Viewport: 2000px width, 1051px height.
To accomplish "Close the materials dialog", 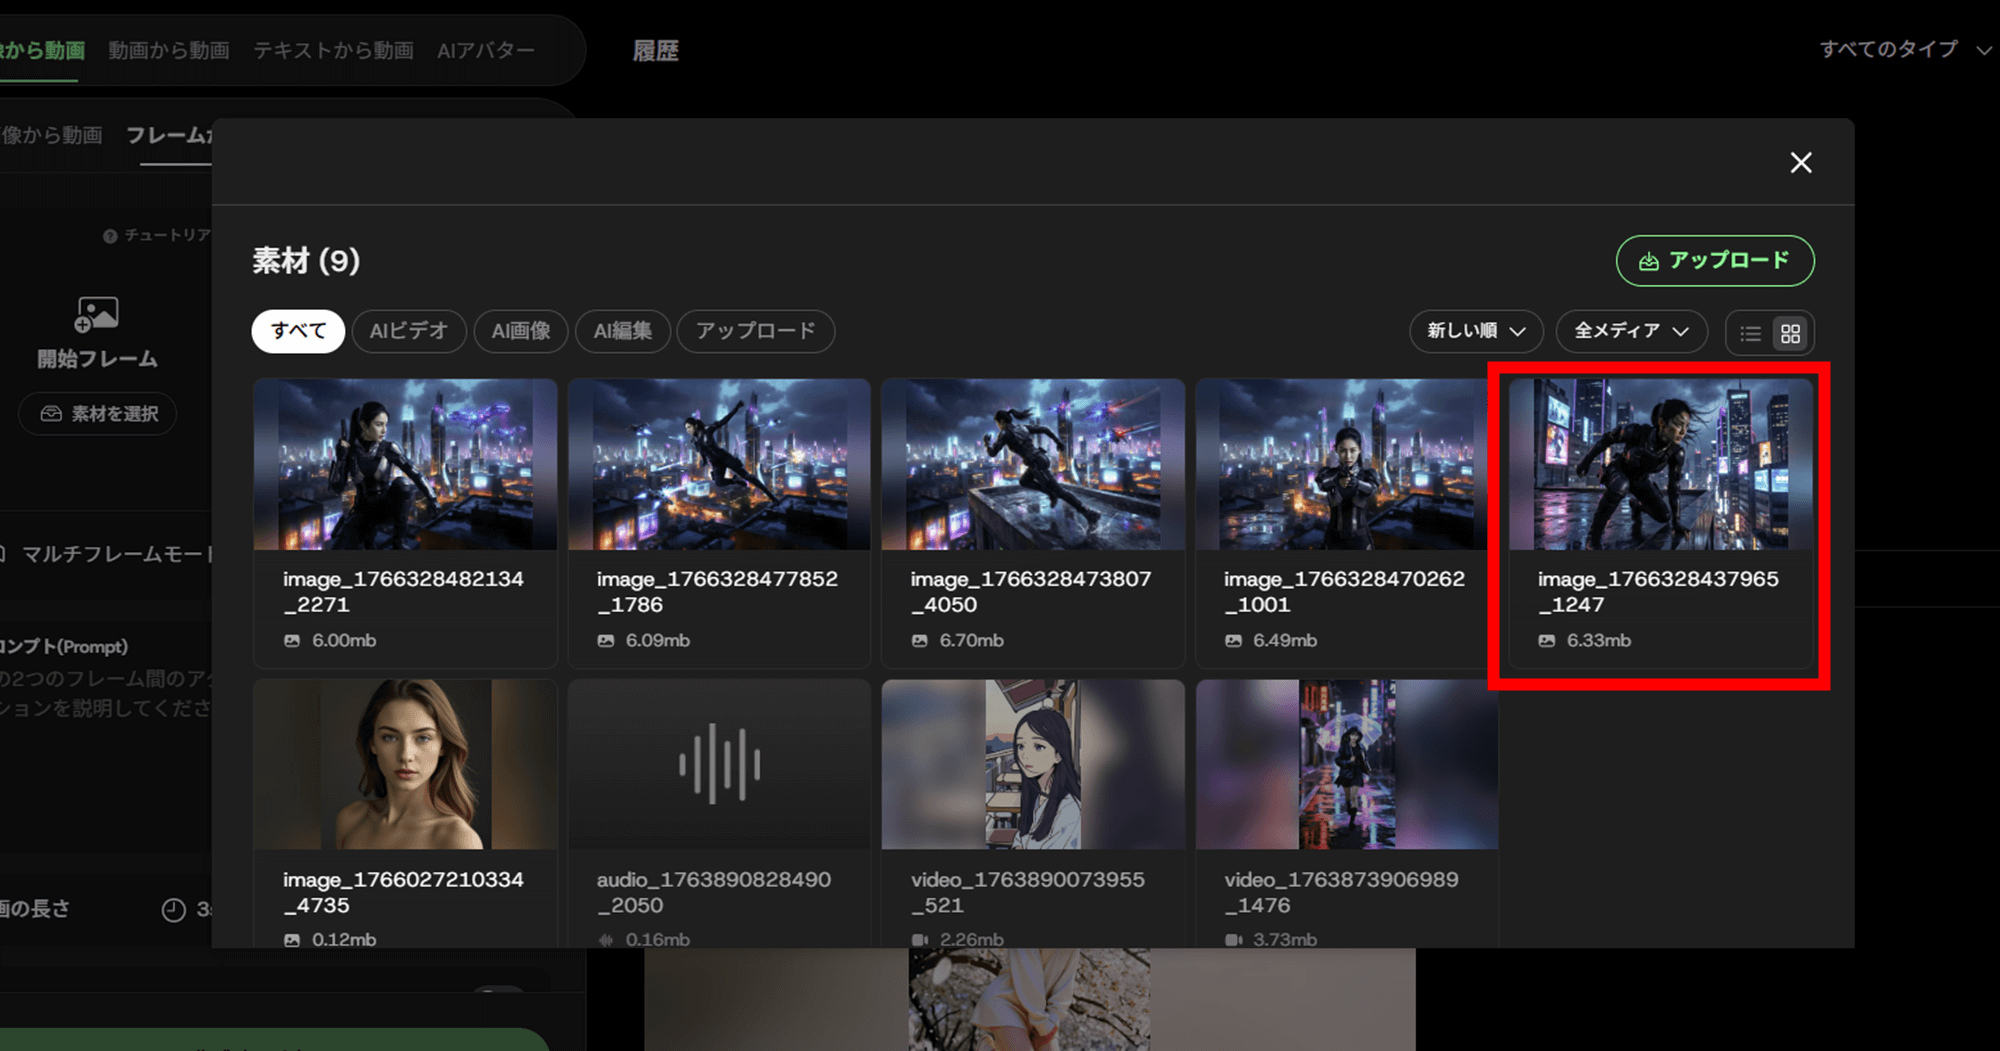I will 1800,163.
